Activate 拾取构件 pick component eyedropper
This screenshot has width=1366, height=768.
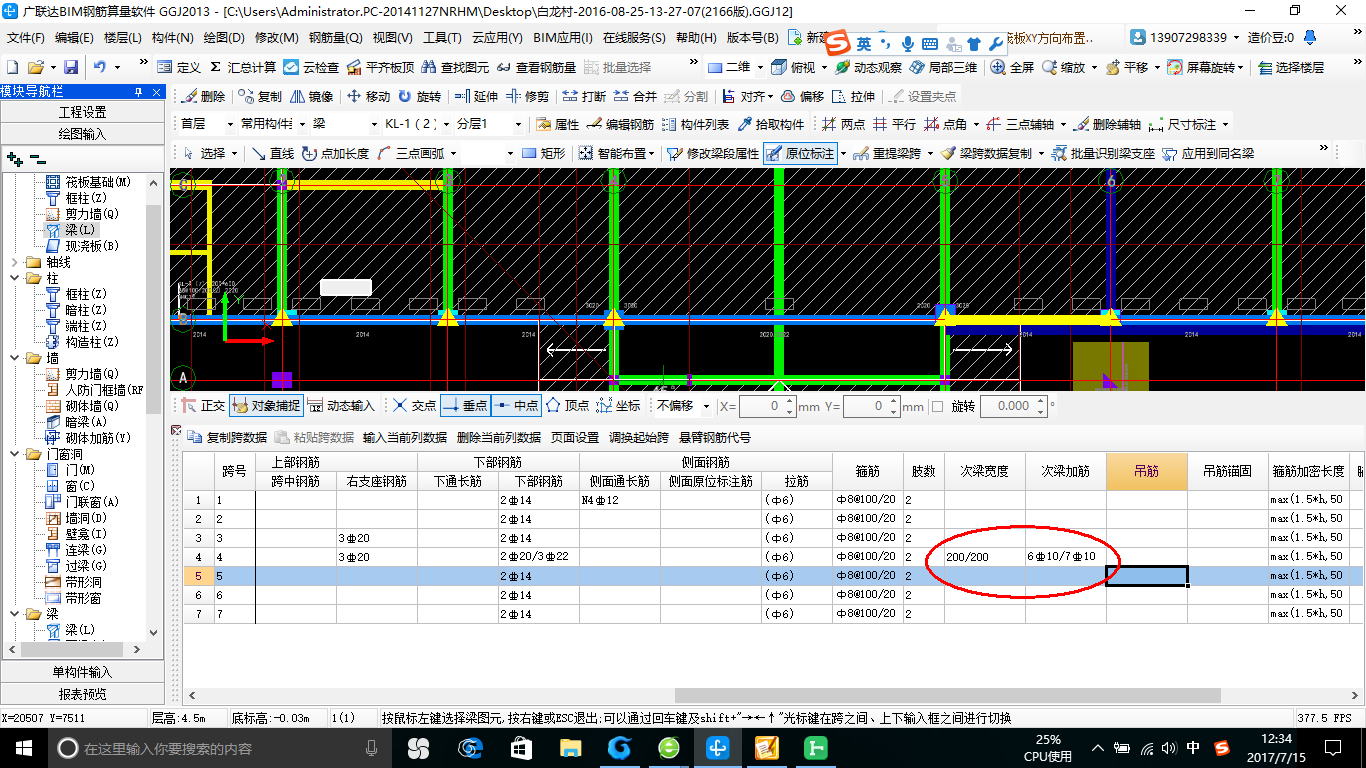tap(771, 124)
